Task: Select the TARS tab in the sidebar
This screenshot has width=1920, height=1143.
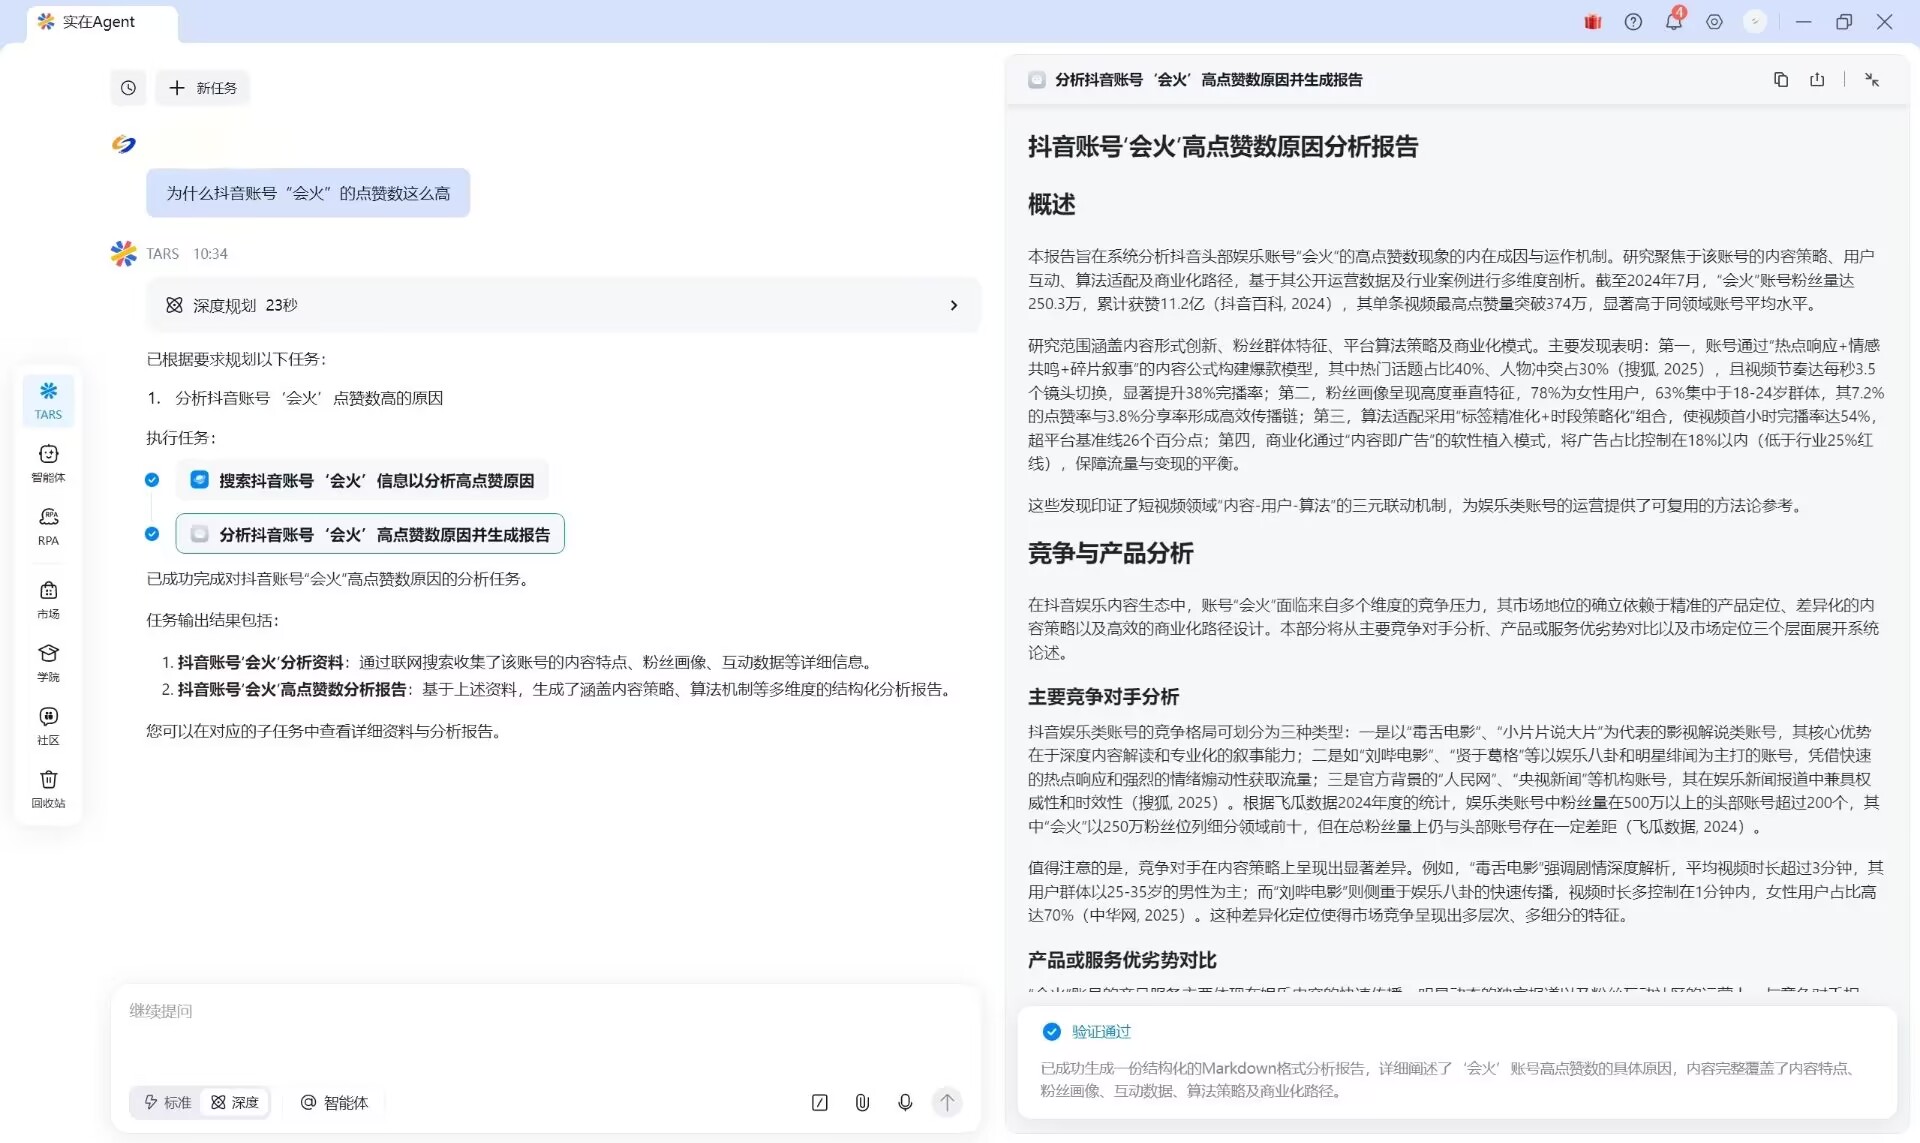Action: point(48,400)
